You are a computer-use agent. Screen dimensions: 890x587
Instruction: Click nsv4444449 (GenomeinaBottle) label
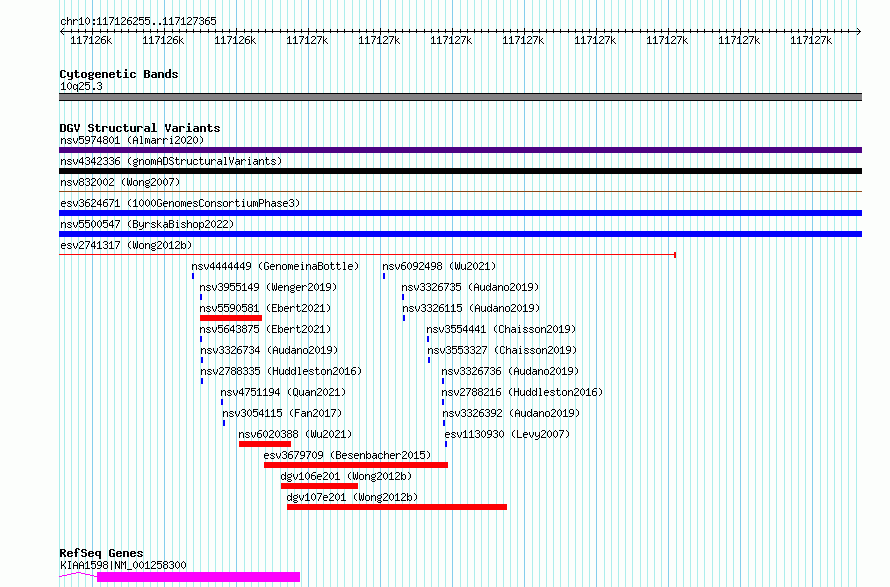(275, 266)
